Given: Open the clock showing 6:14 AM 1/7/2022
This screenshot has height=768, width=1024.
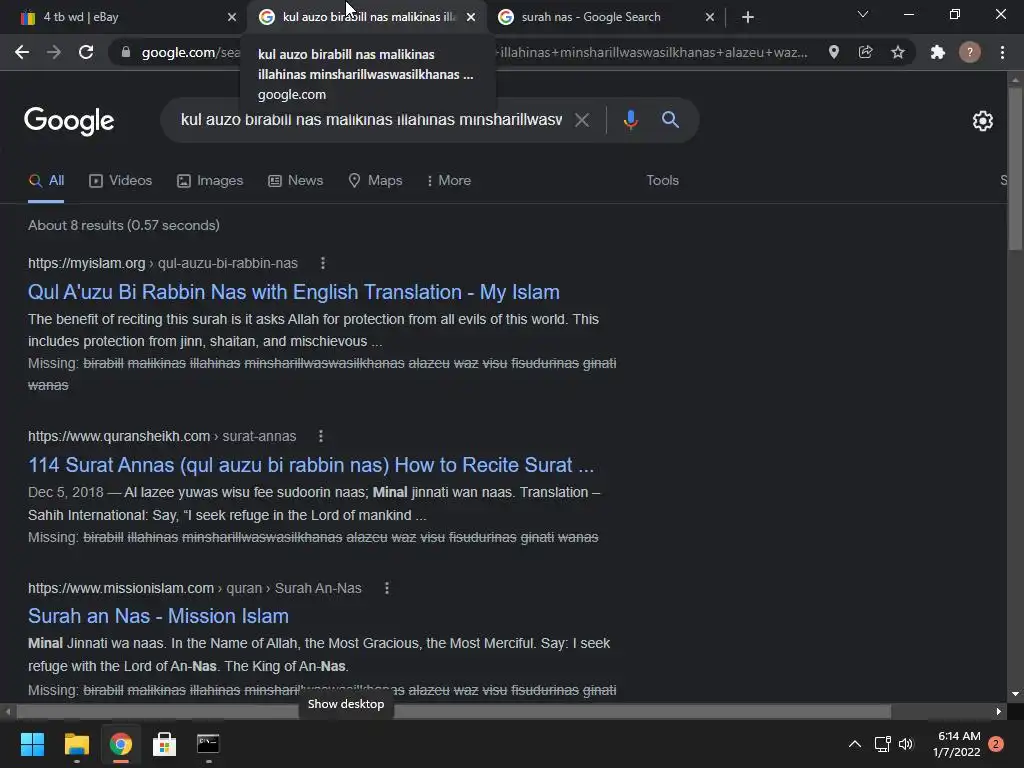Looking at the screenshot, I should pyautogui.click(x=957, y=744).
